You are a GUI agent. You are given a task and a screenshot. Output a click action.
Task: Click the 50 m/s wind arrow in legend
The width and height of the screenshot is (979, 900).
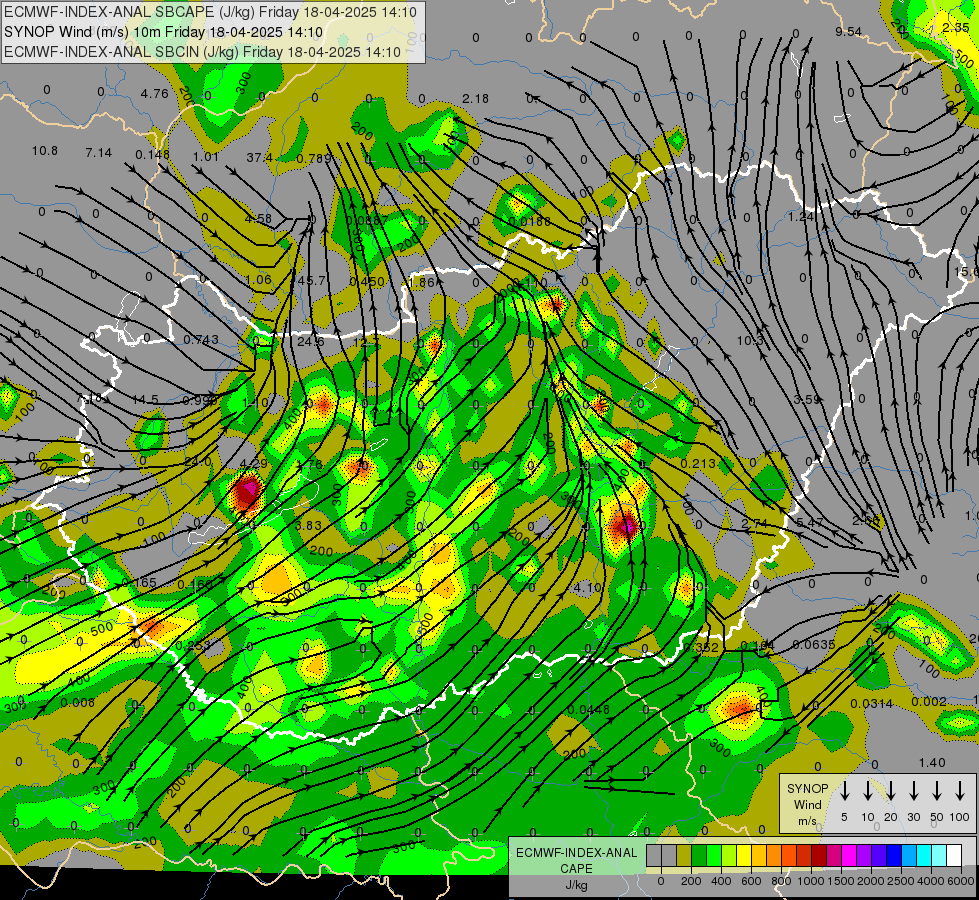[937, 791]
